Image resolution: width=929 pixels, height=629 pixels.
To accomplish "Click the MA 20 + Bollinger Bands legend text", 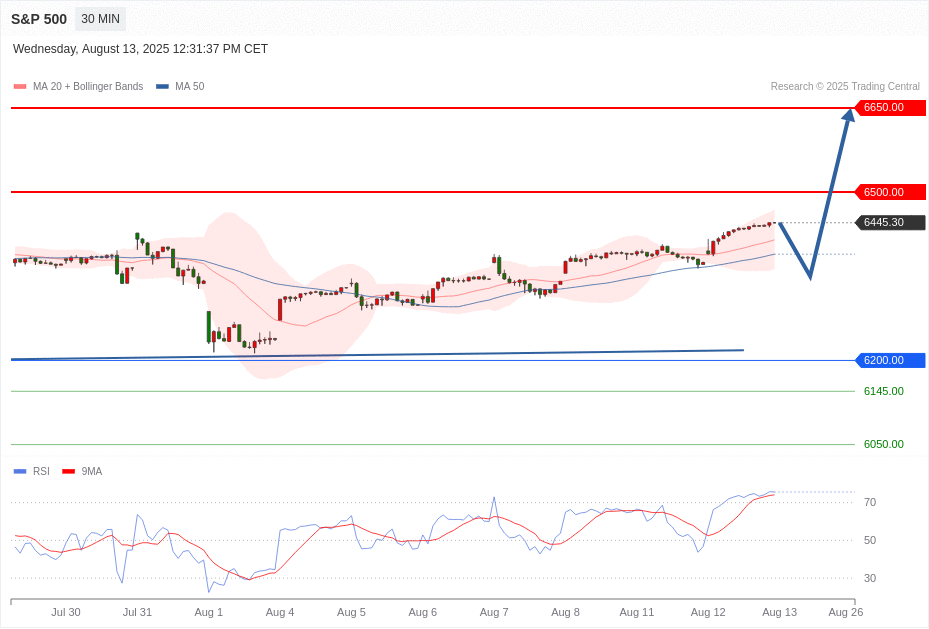I will [x=88, y=86].
